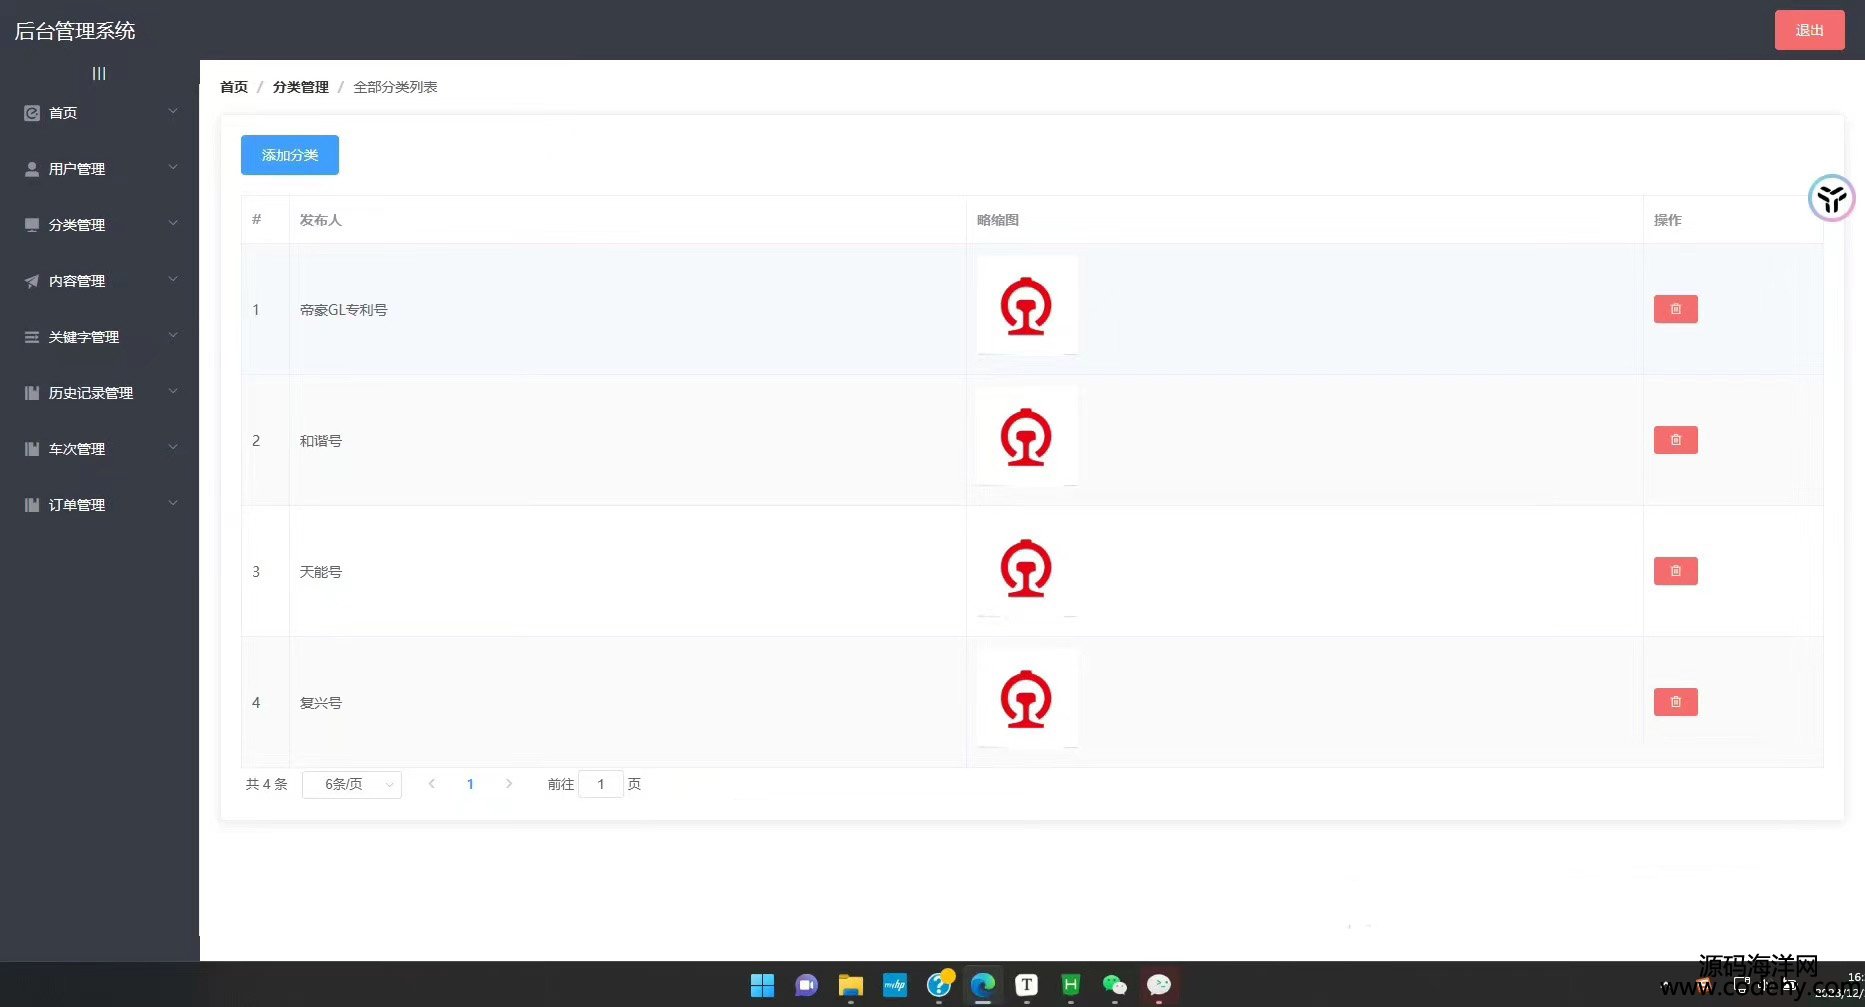Expand the 关键字管理 chevron
The height and width of the screenshot is (1007, 1865).
[173, 335]
